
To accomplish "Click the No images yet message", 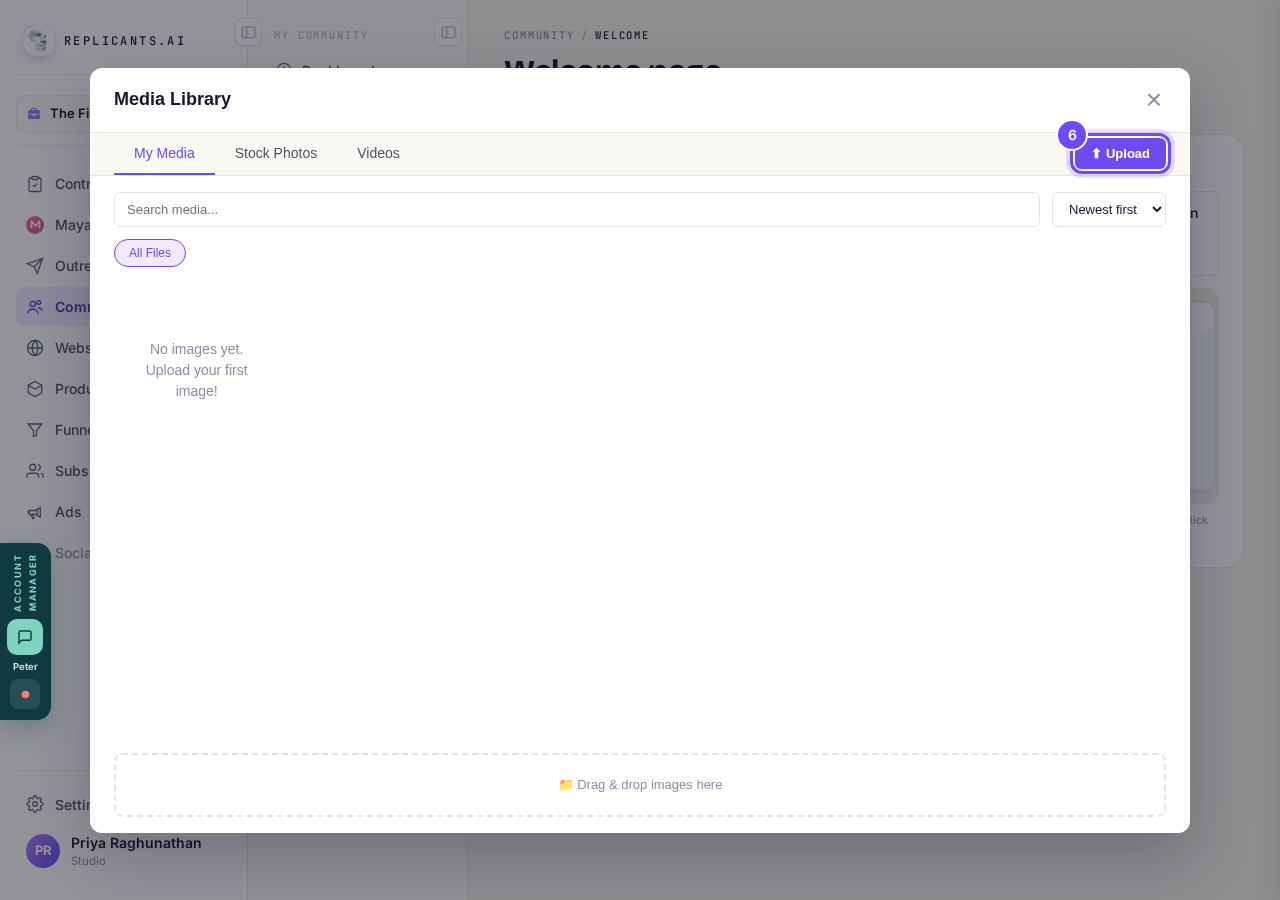I will pos(197,370).
